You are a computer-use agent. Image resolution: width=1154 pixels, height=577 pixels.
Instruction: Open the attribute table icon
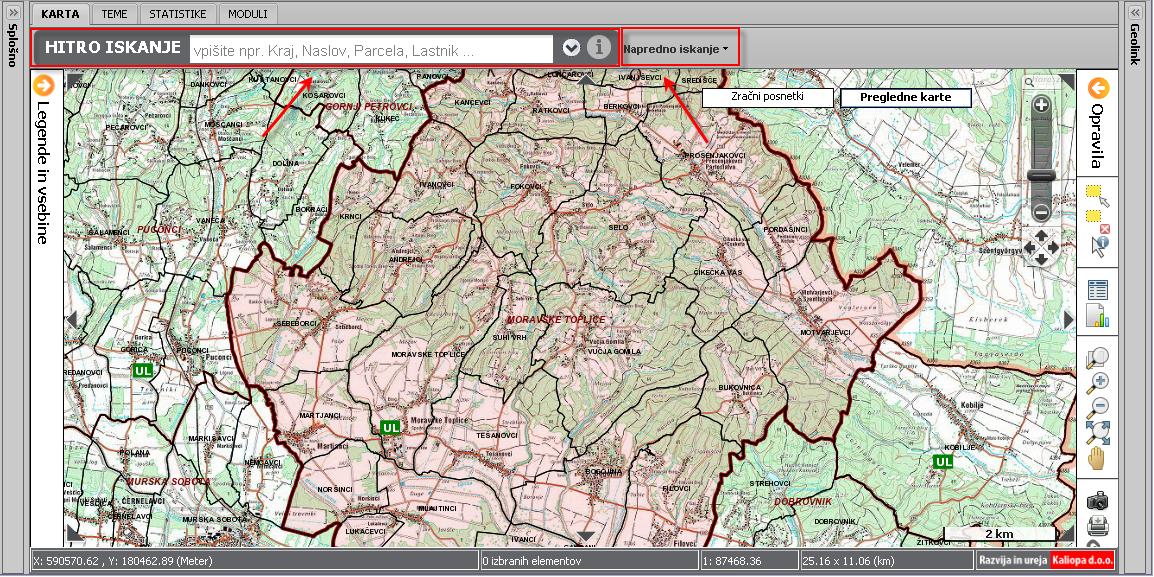pos(1098,290)
